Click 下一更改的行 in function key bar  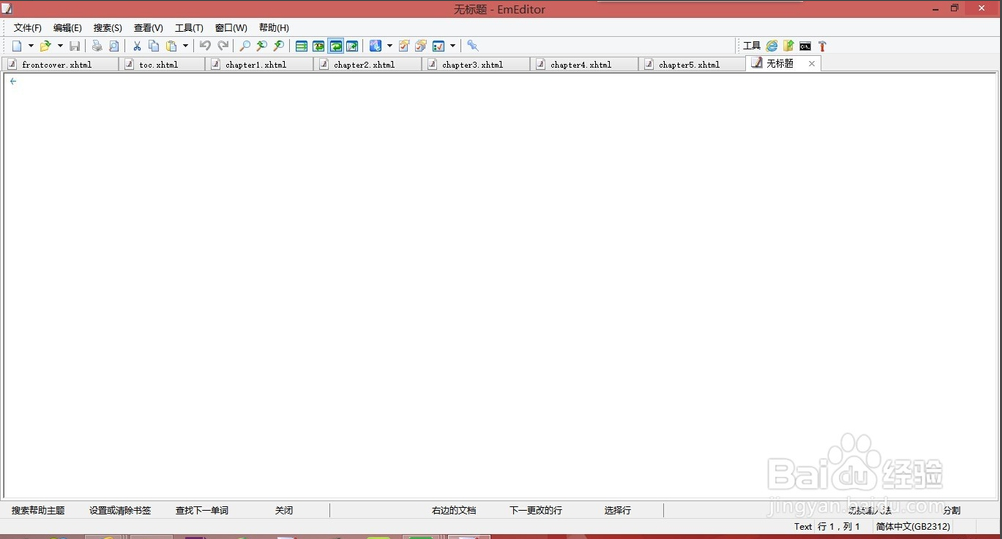point(536,510)
